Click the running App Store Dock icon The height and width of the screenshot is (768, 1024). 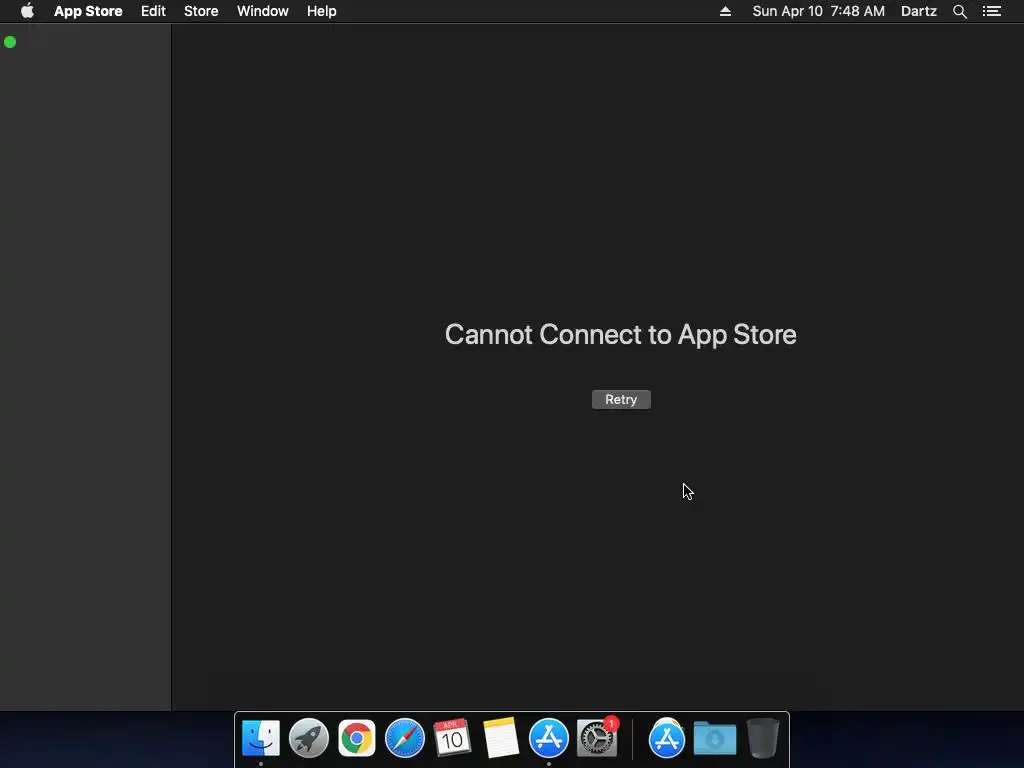(549, 738)
